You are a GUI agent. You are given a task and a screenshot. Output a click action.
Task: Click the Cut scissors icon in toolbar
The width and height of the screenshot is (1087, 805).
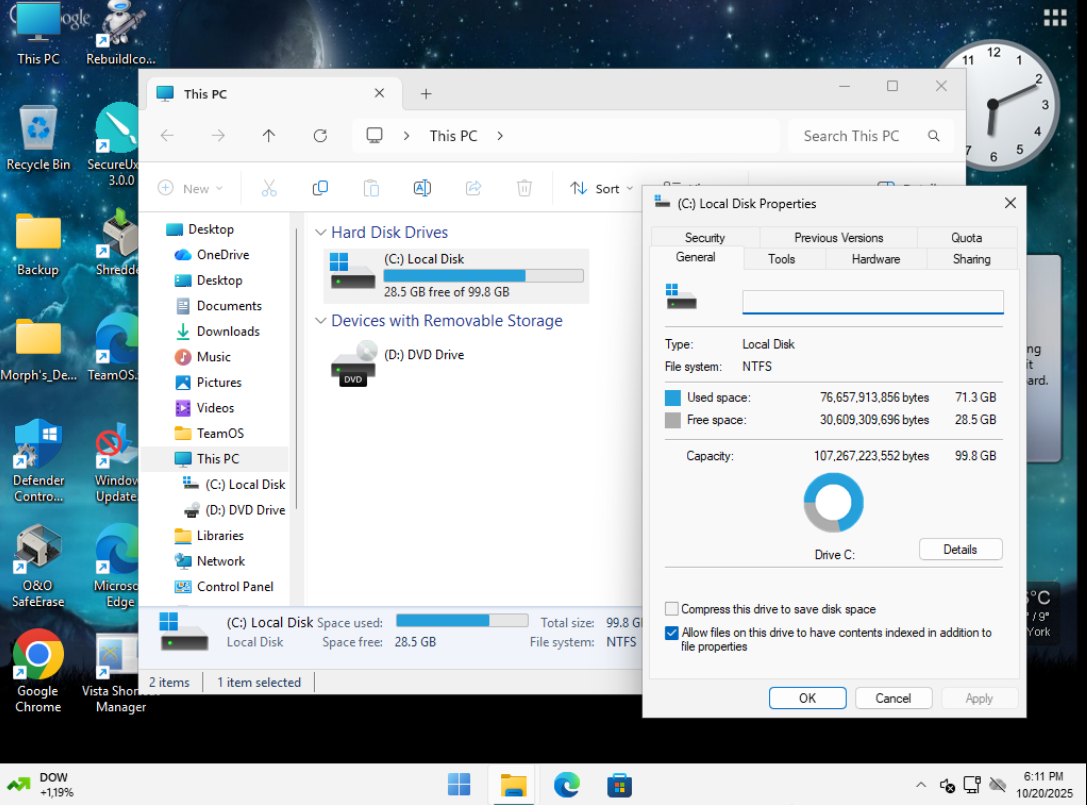point(269,188)
